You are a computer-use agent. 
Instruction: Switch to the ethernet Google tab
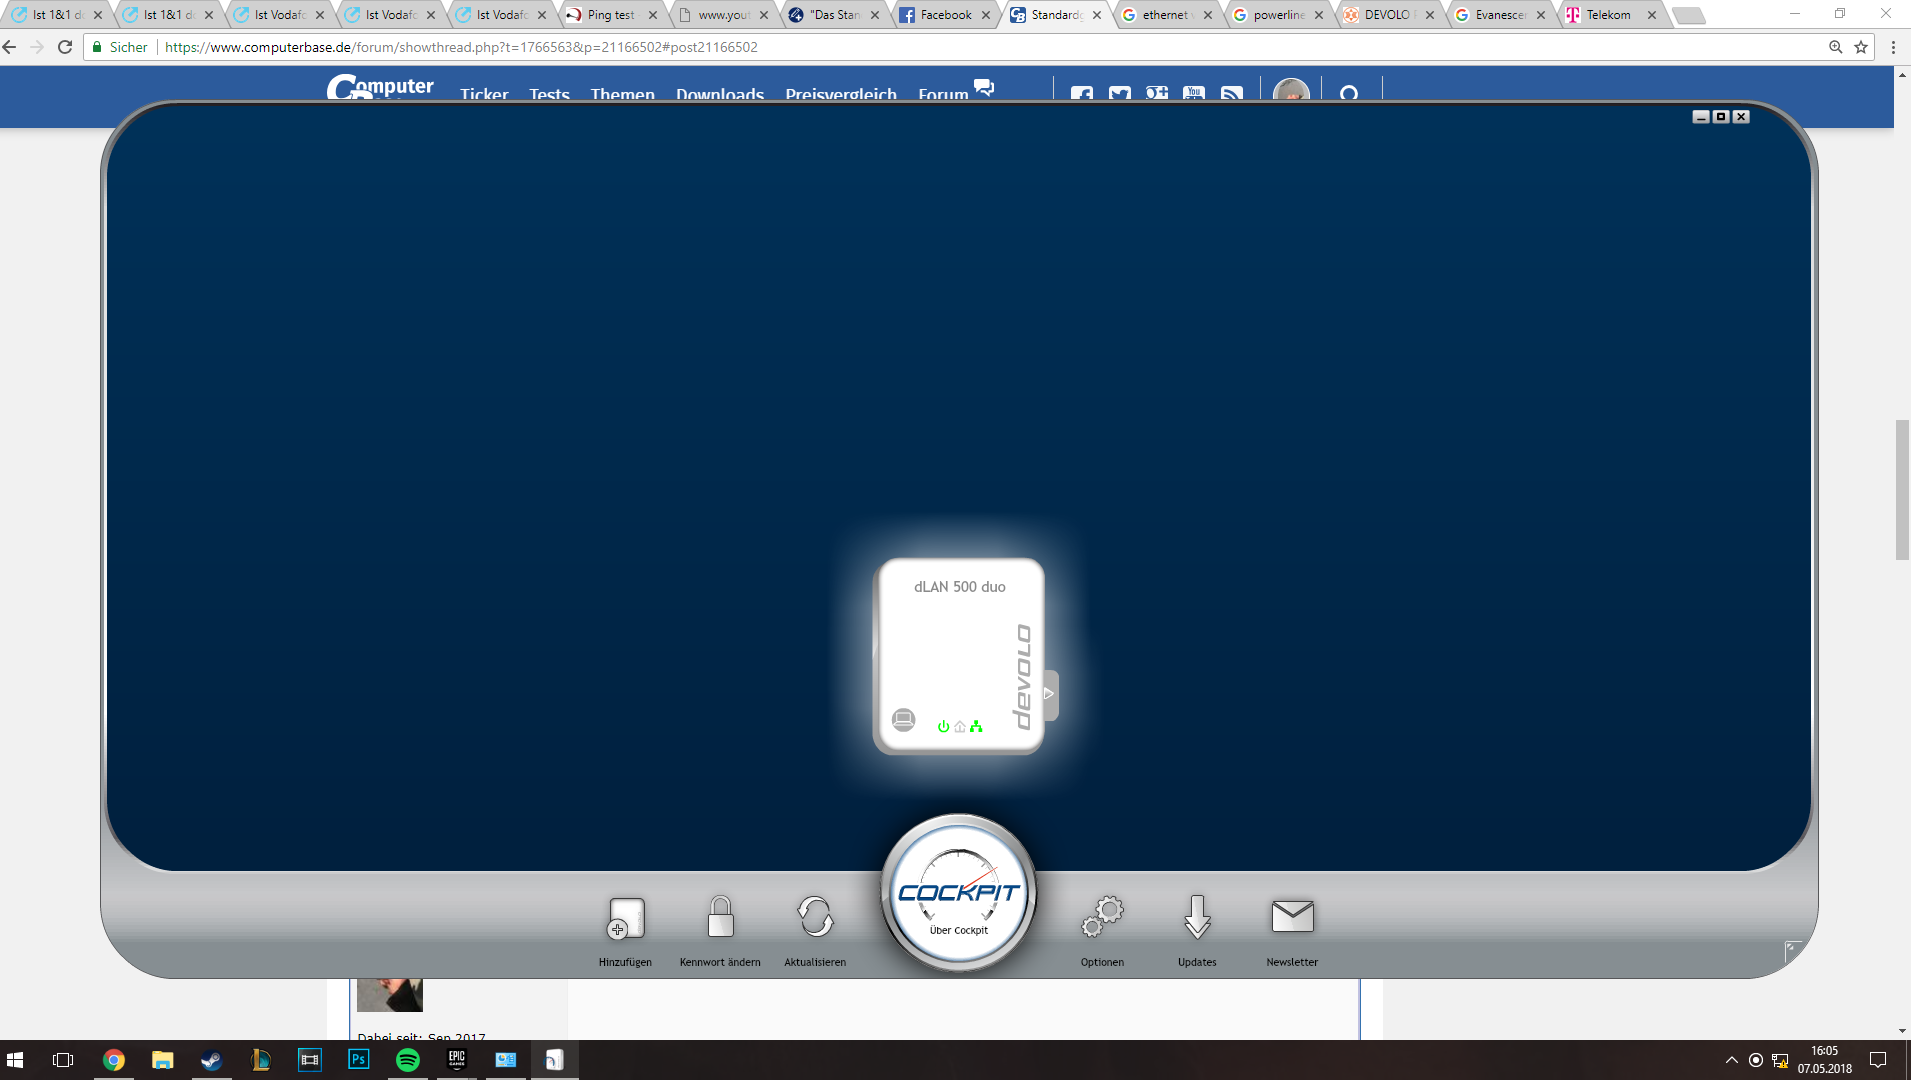[1166, 15]
